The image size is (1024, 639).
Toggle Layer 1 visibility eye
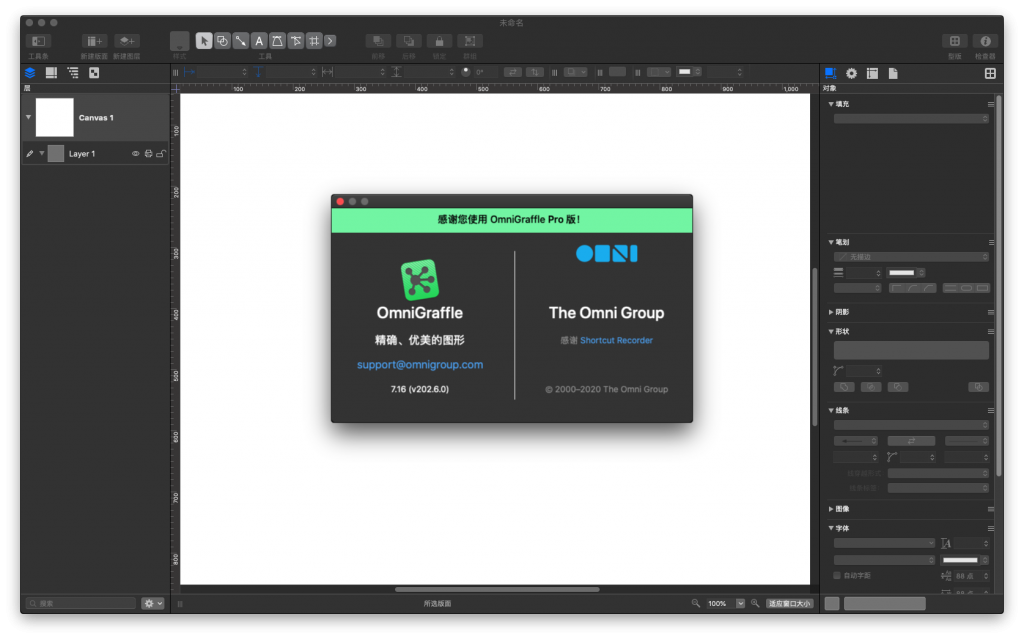(136, 154)
